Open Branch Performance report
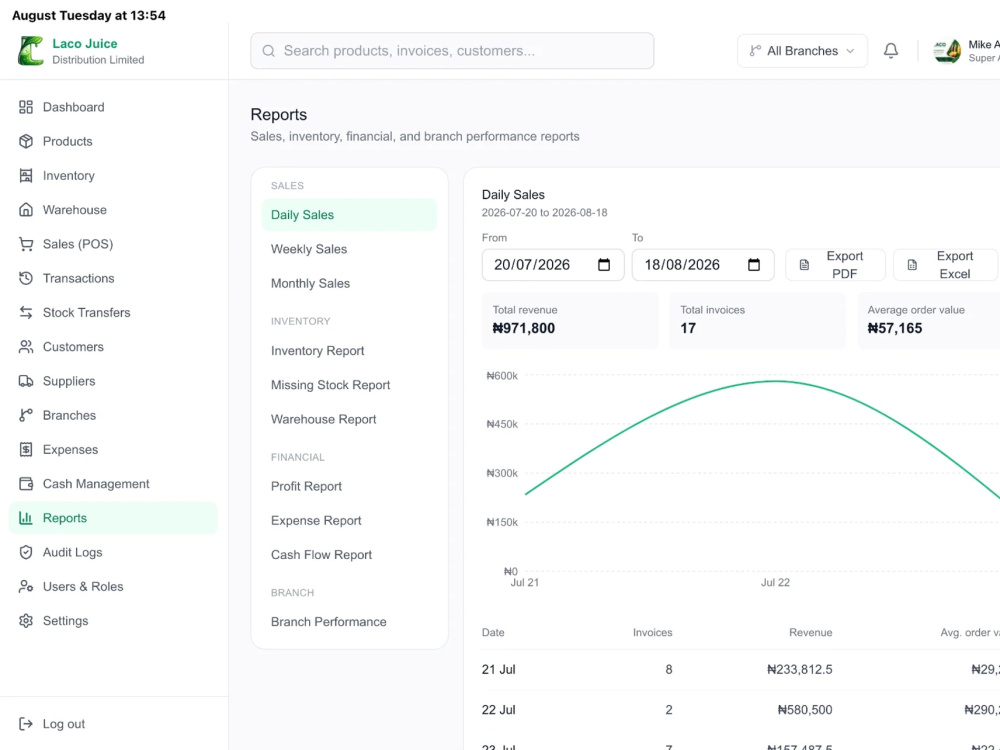The image size is (1000, 750). click(x=349, y=622)
